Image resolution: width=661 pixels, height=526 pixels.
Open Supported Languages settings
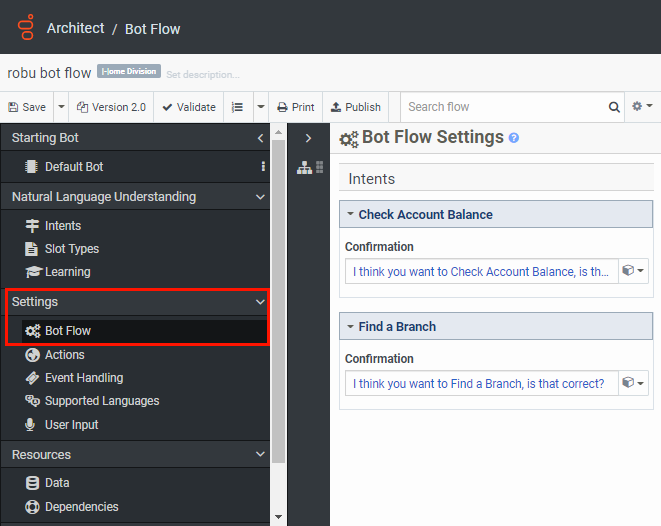(x=101, y=401)
